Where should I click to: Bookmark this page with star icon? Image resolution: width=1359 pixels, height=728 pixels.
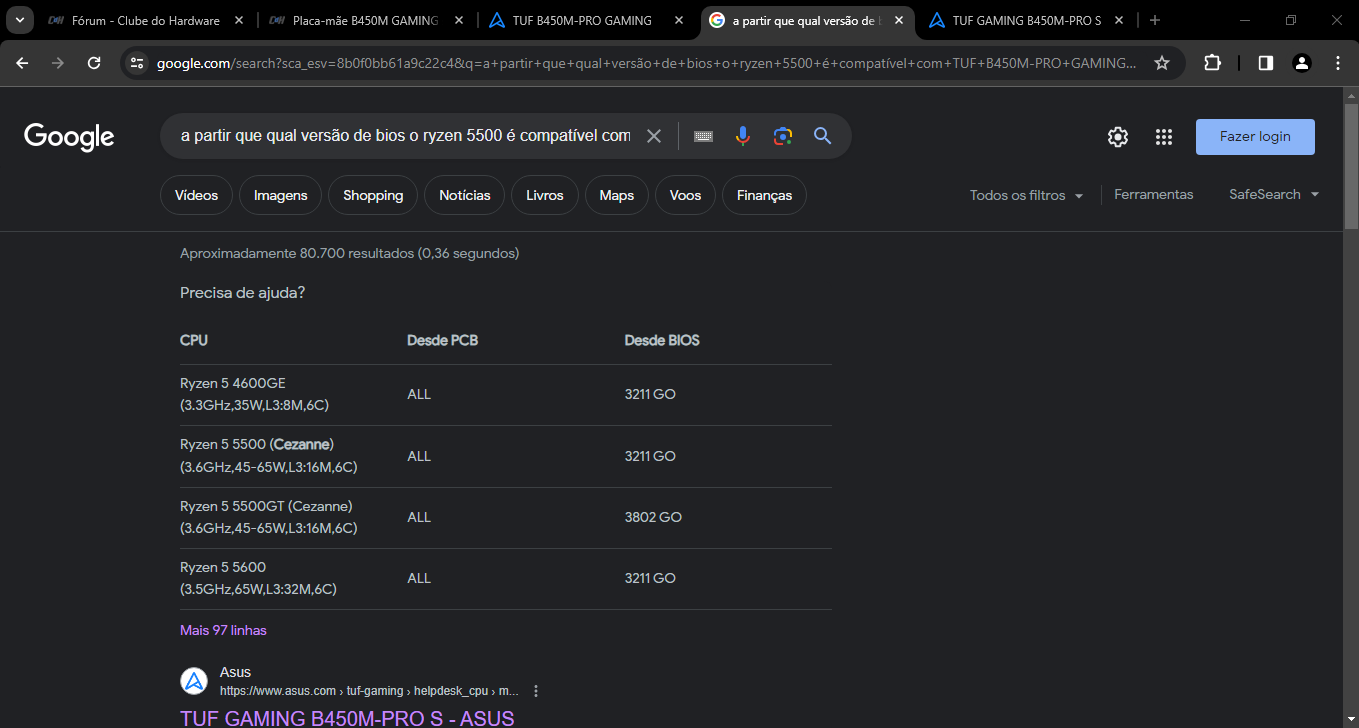click(x=1162, y=63)
